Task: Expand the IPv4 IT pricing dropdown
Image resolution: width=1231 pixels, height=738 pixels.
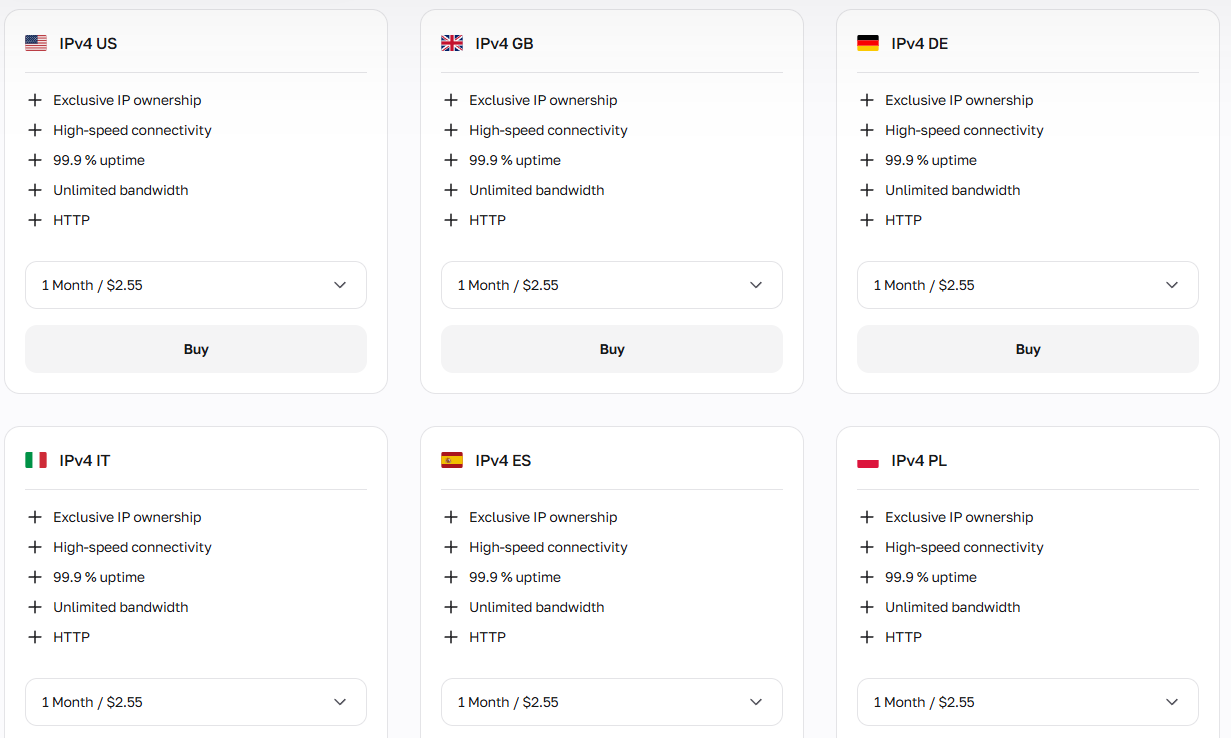Action: coord(196,702)
